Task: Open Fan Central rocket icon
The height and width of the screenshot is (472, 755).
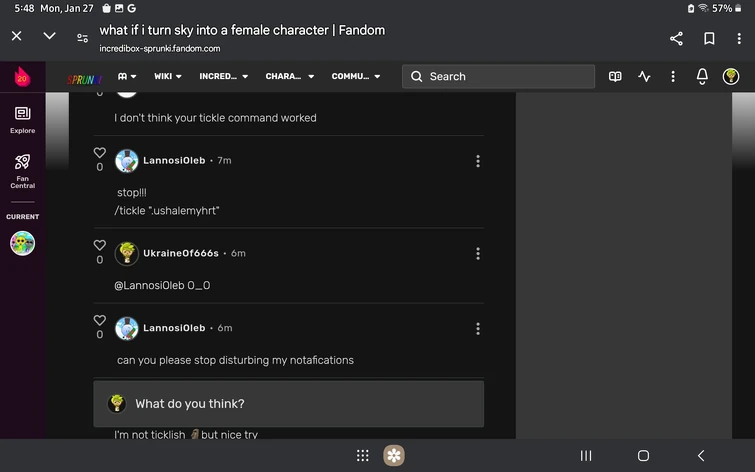Action: [x=23, y=171]
